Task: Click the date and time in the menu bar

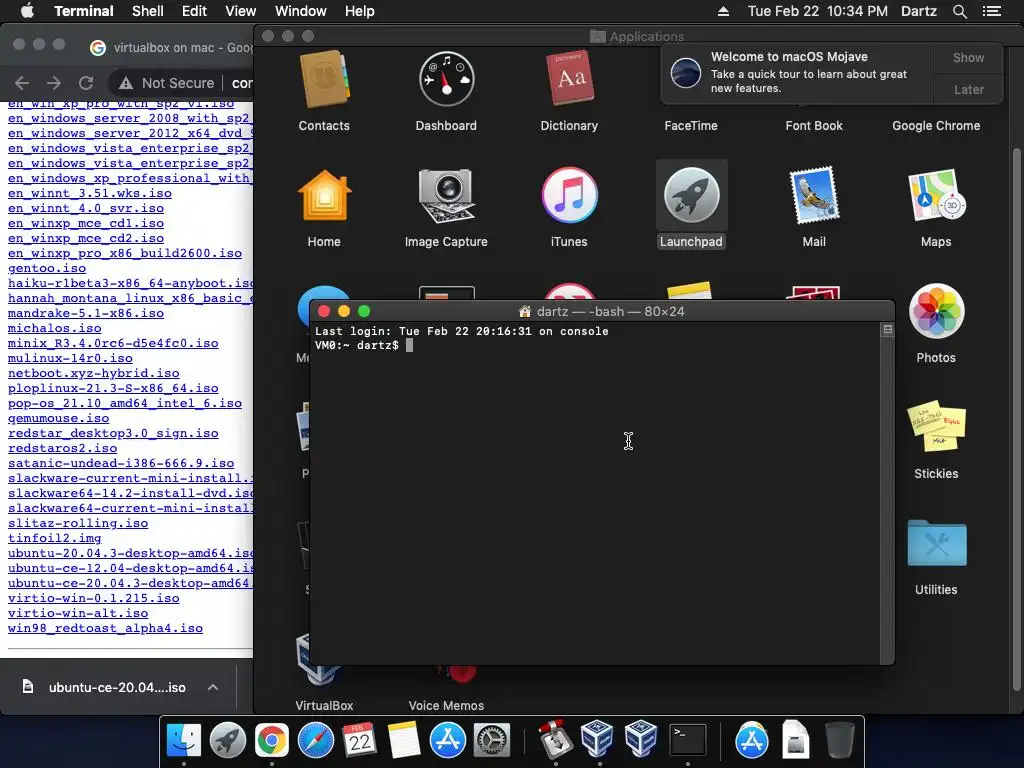Action: (818, 11)
